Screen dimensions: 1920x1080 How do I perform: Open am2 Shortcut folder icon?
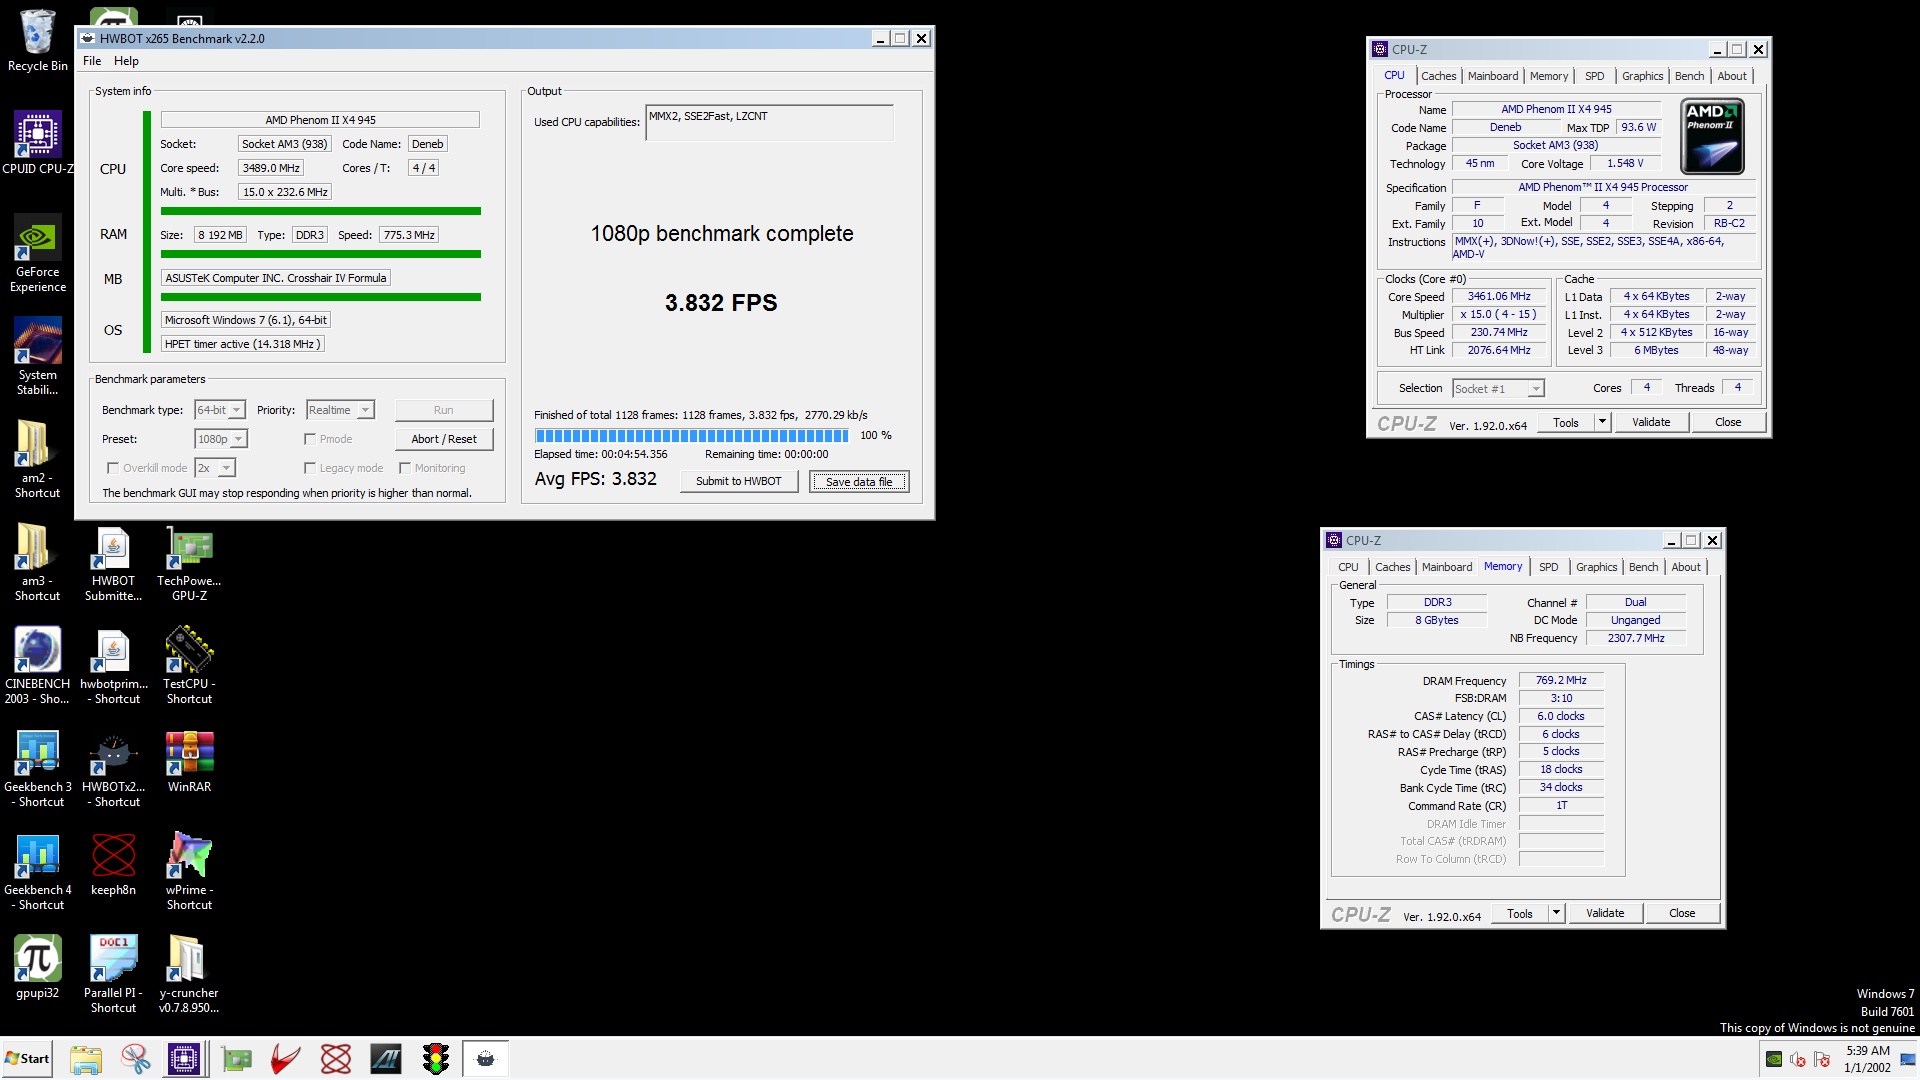tap(37, 459)
